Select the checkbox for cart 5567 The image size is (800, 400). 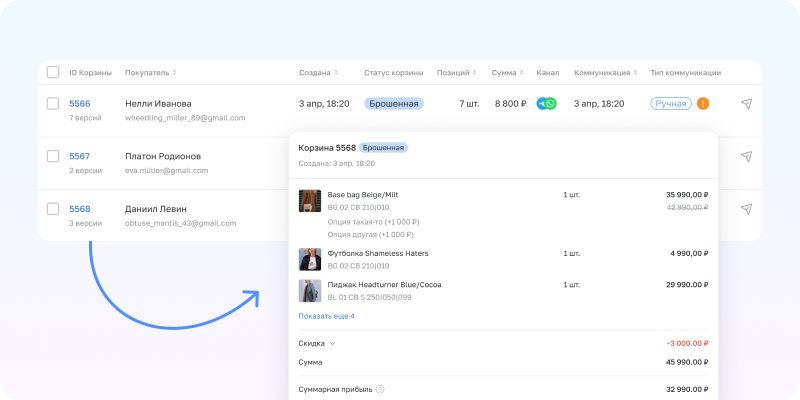click(x=53, y=156)
